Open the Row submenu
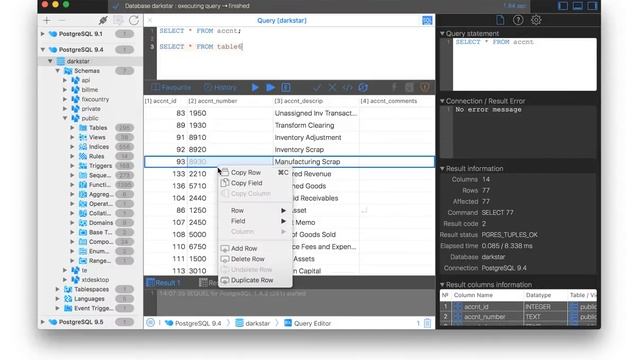Image resolution: width=640 pixels, height=360 pixels. pos(255,211)
